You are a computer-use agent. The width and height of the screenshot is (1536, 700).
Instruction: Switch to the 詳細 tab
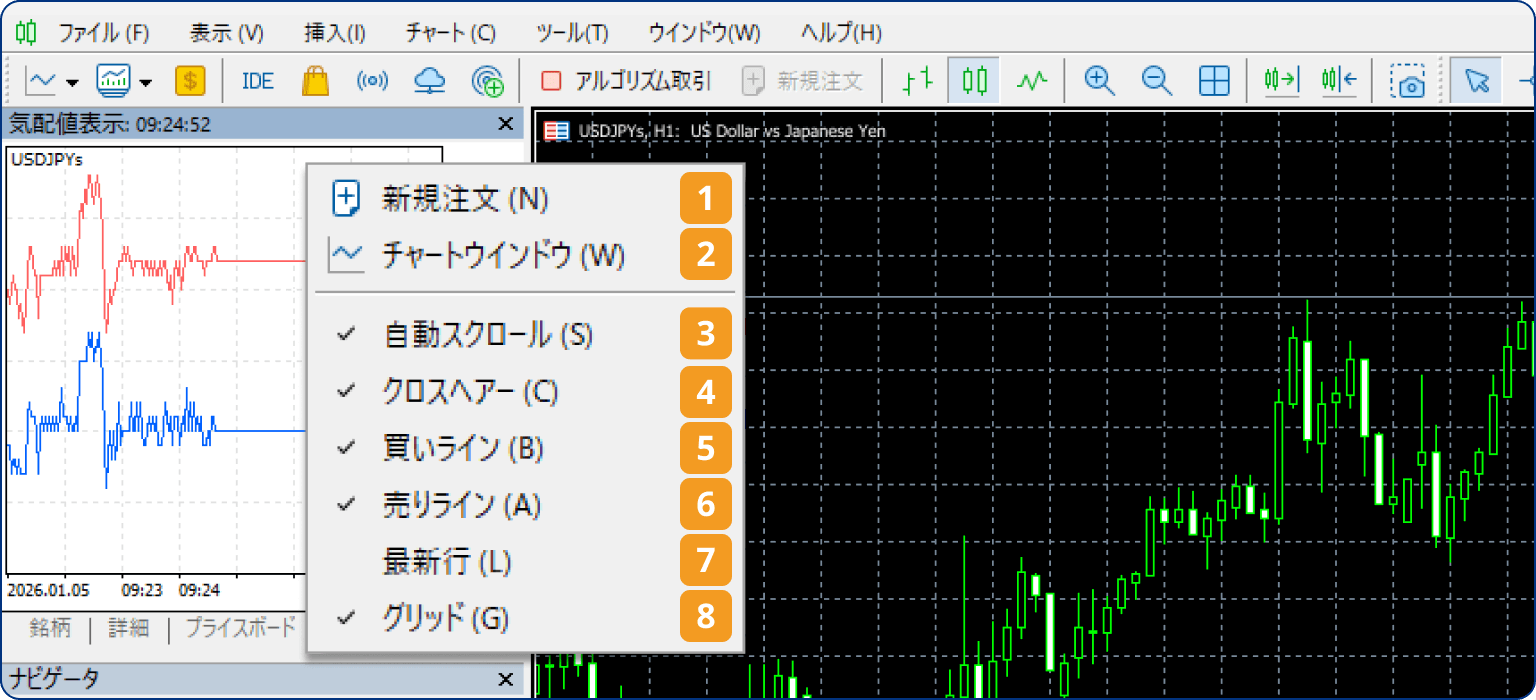pos(128,629)
